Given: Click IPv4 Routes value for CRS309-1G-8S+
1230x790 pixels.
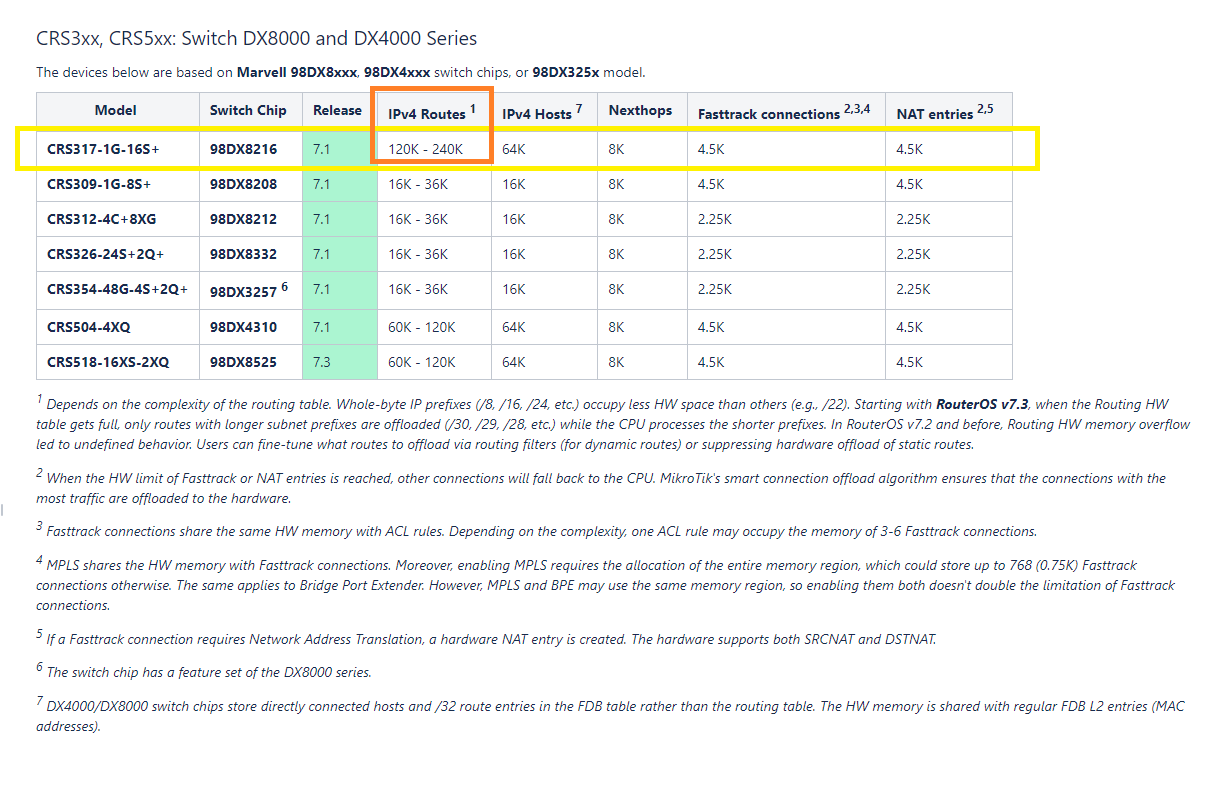Looking at the screenshot, I should pos(418,184).
